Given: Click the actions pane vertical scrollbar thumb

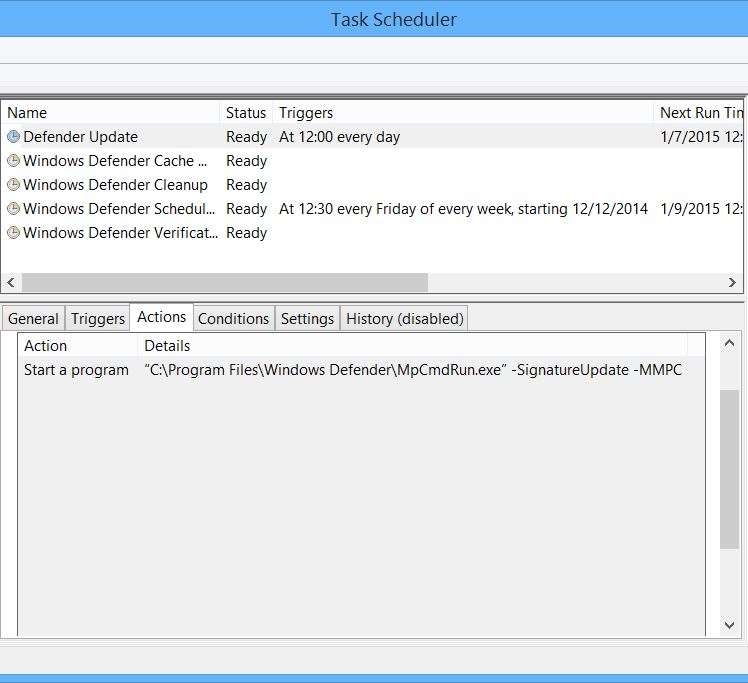Looking at the screenshot, I should point(730,468).
